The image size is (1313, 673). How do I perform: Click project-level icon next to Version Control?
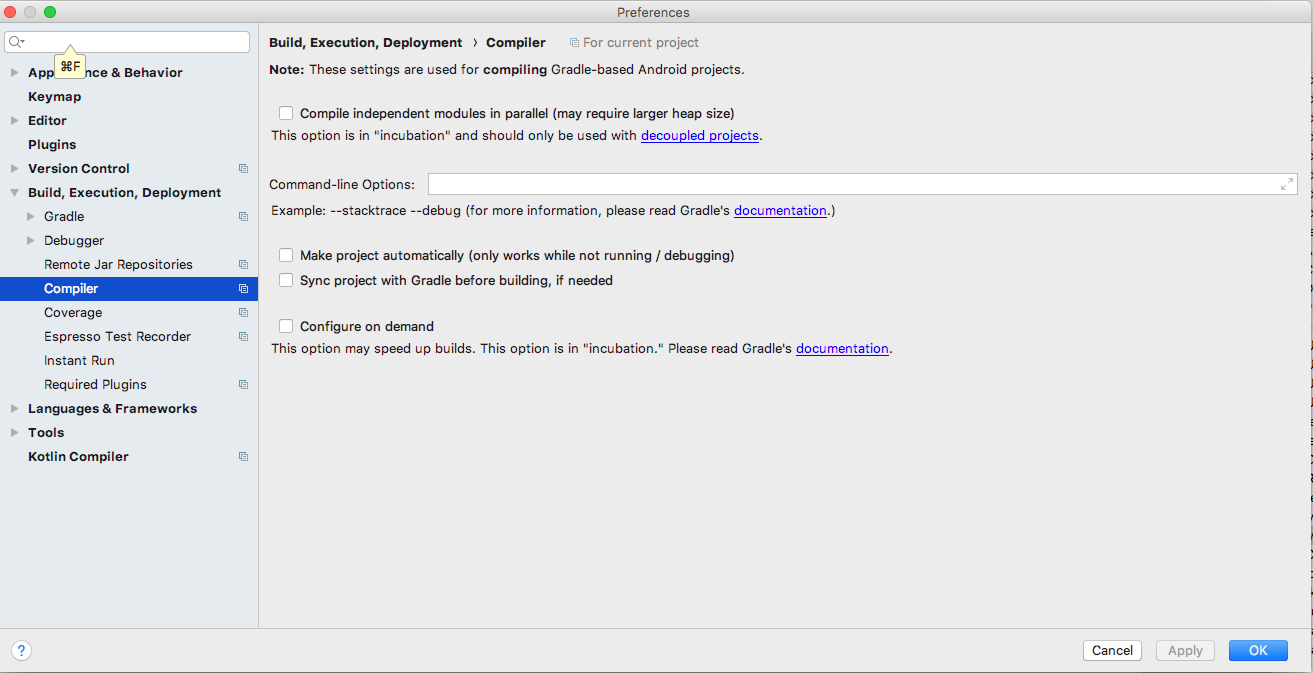point(243,169)
